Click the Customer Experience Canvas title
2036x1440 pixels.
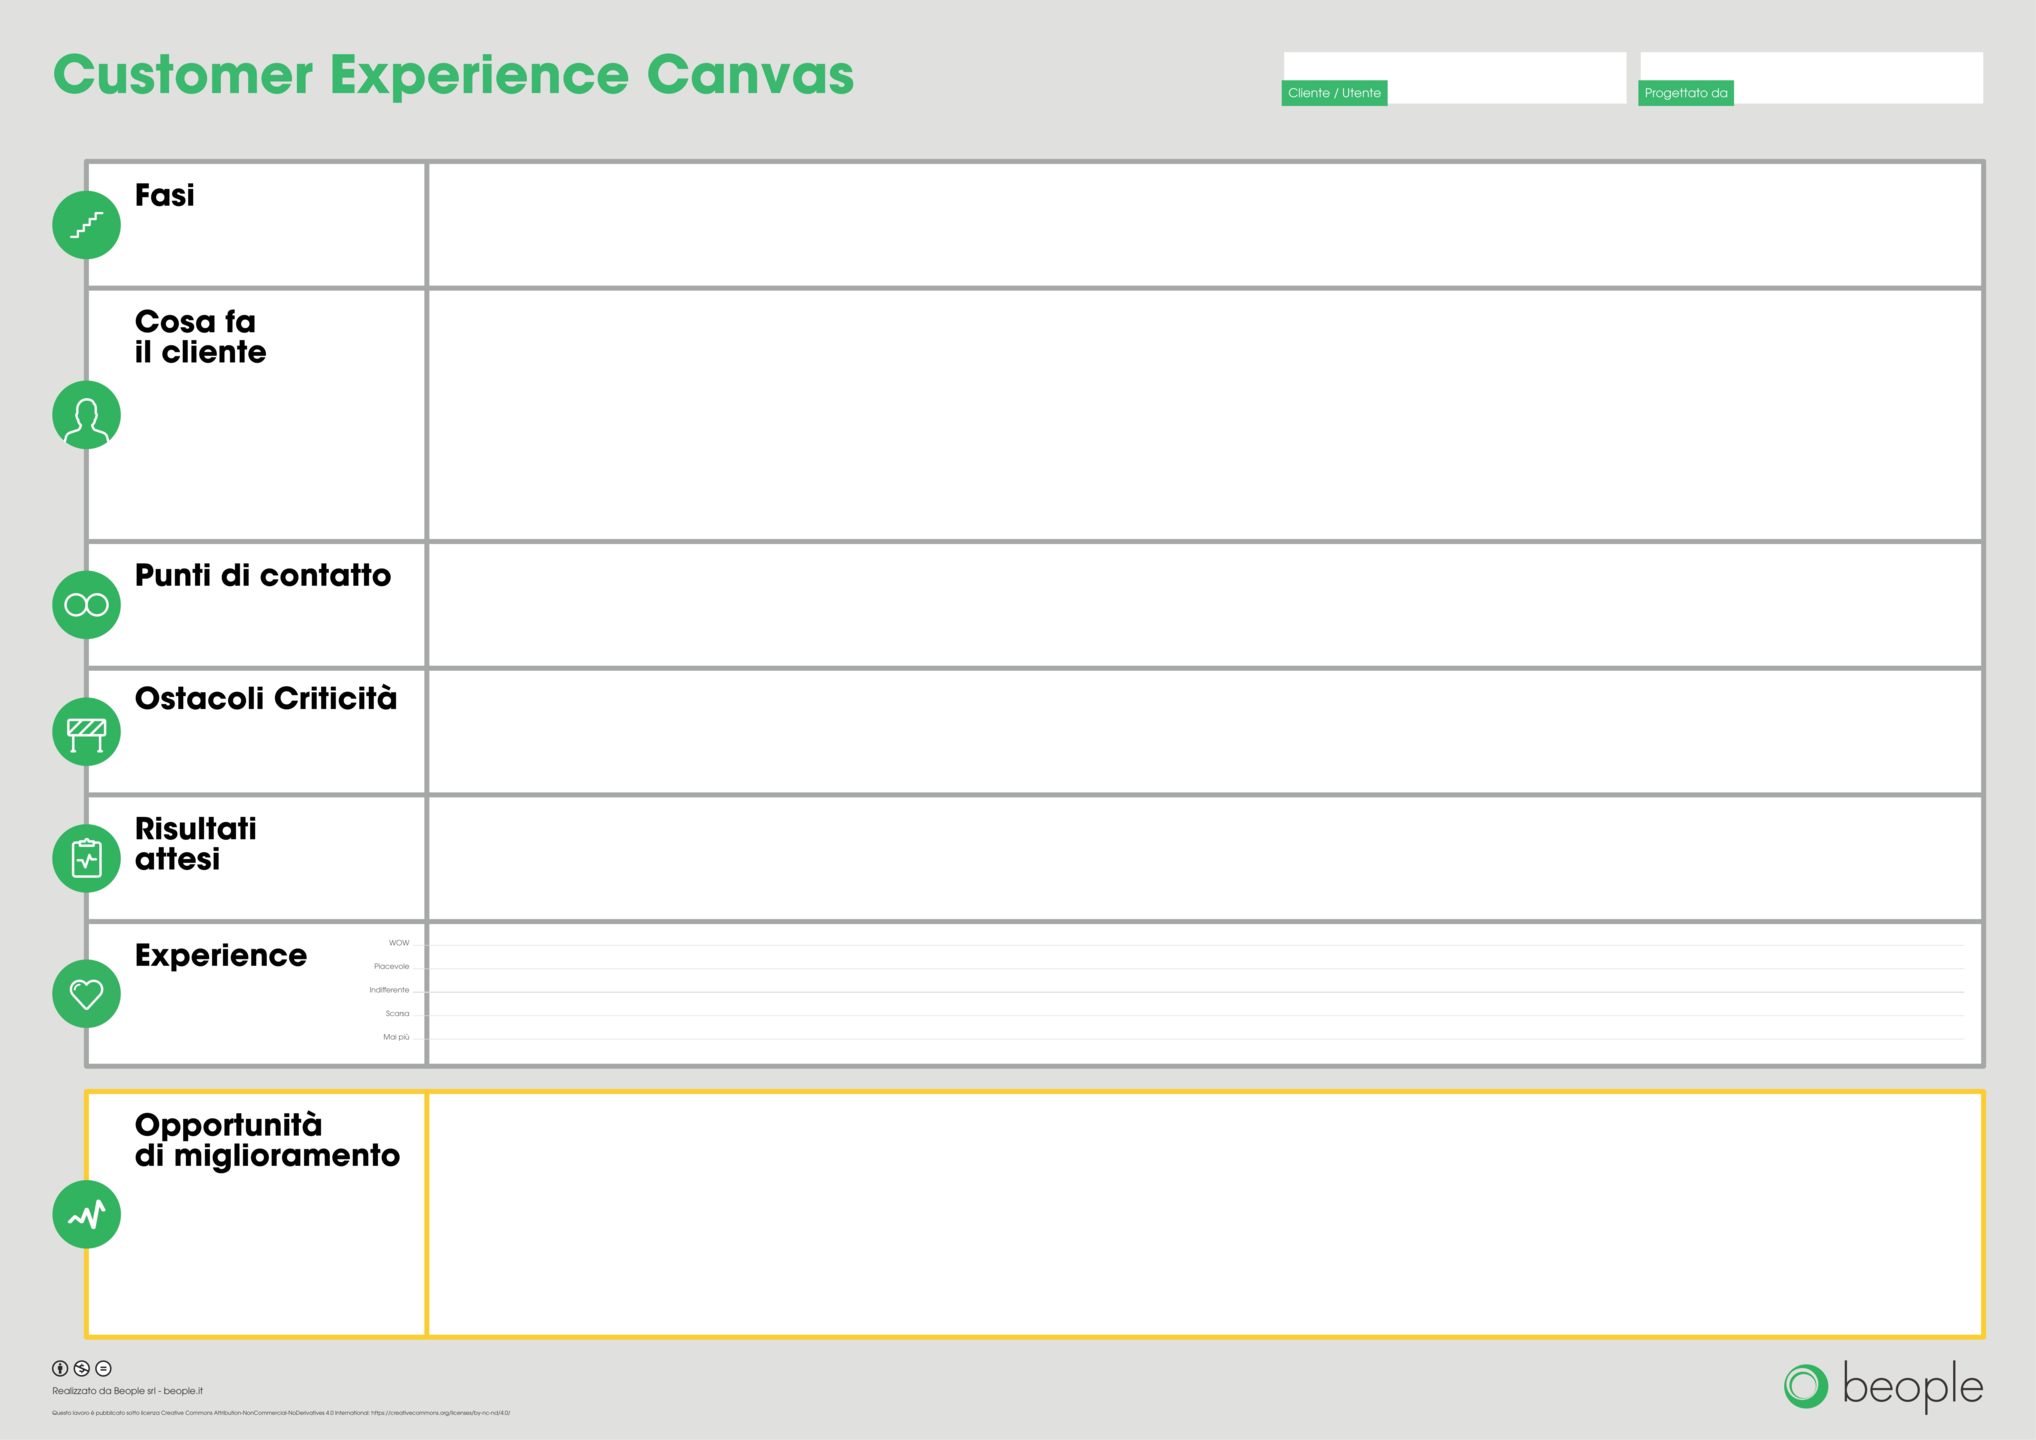(453, 75)
